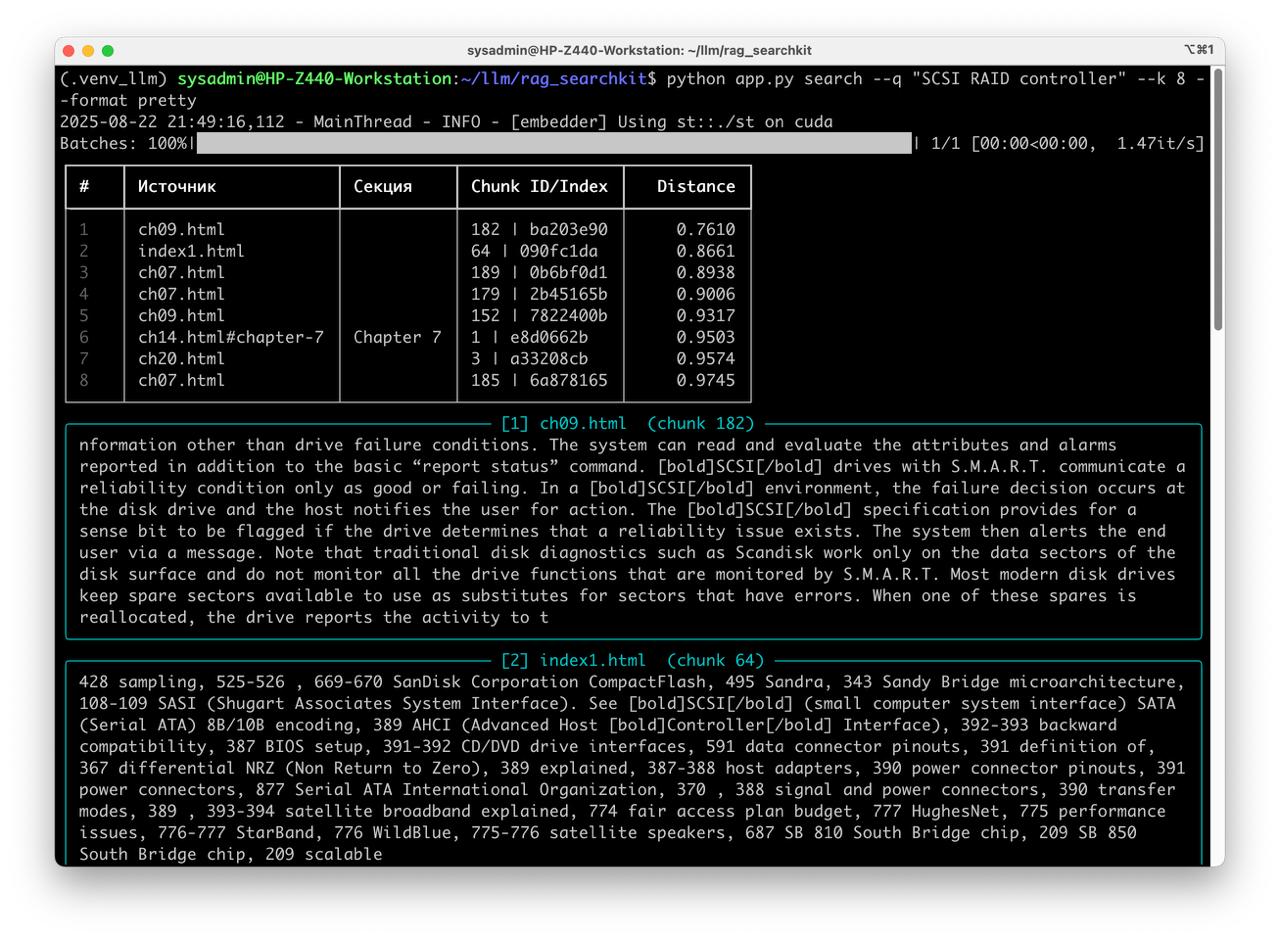
Task: Click distance value 0.9574
Action: coord(706,358)
